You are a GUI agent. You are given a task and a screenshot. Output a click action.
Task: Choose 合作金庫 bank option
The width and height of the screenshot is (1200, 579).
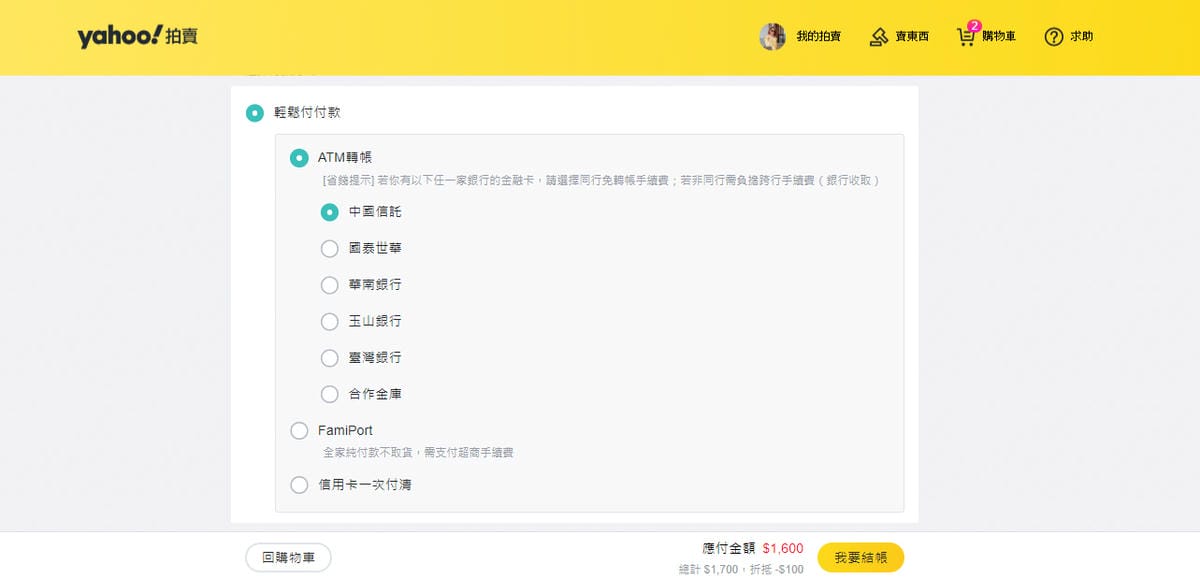point(329,394)
